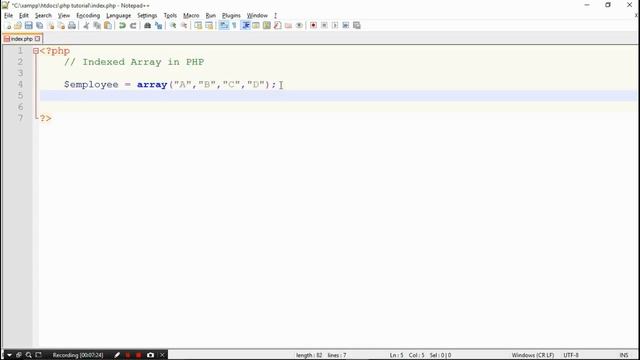This screenshot has height=360, width=640.
Task: Click the recorder pencil draw icon
Action: 117,355
